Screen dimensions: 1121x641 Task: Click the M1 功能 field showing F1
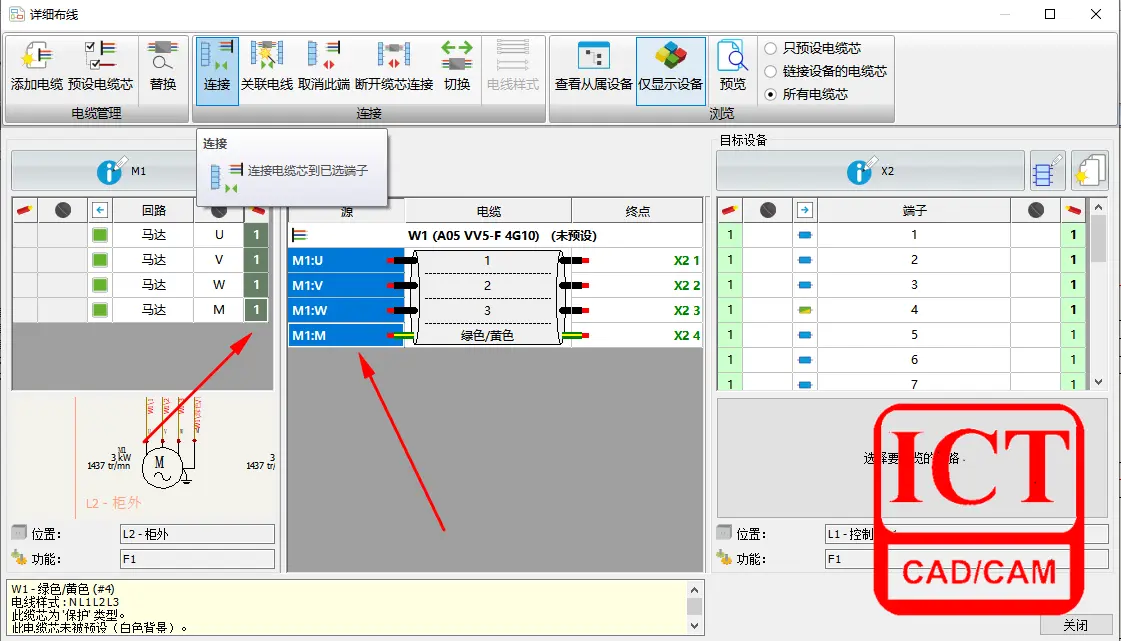click(197, 559)
